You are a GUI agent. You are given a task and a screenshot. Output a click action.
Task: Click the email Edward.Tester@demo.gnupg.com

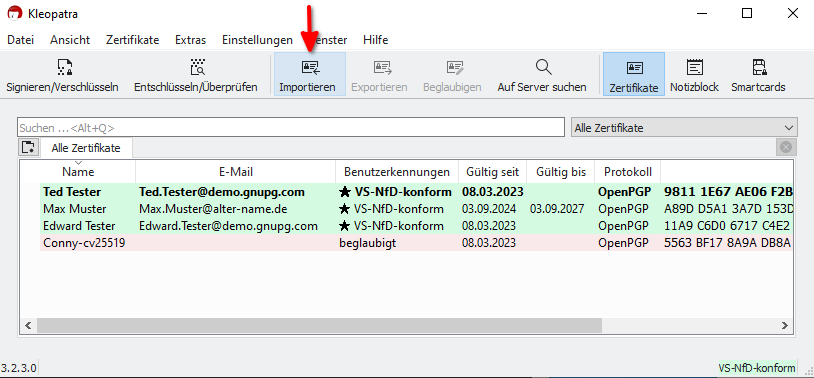[228, 226]
